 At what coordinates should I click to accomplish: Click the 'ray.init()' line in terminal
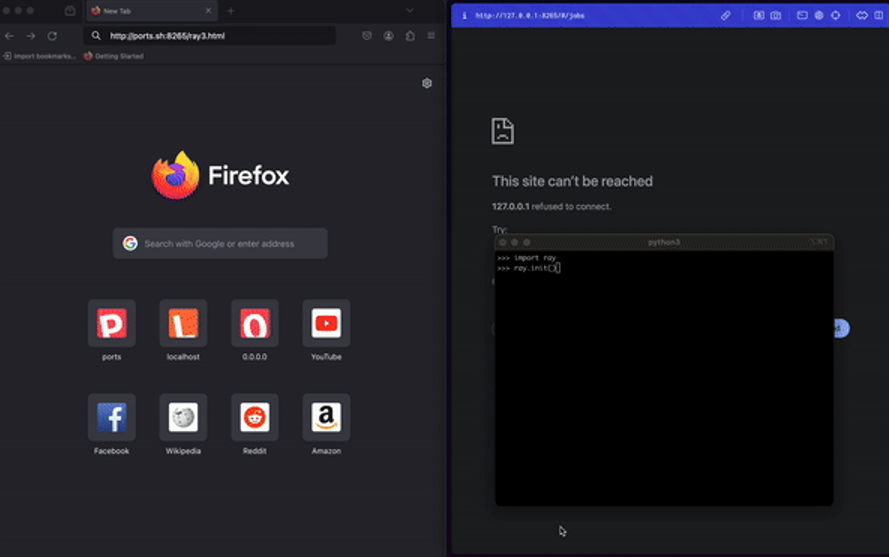(528, 268)
